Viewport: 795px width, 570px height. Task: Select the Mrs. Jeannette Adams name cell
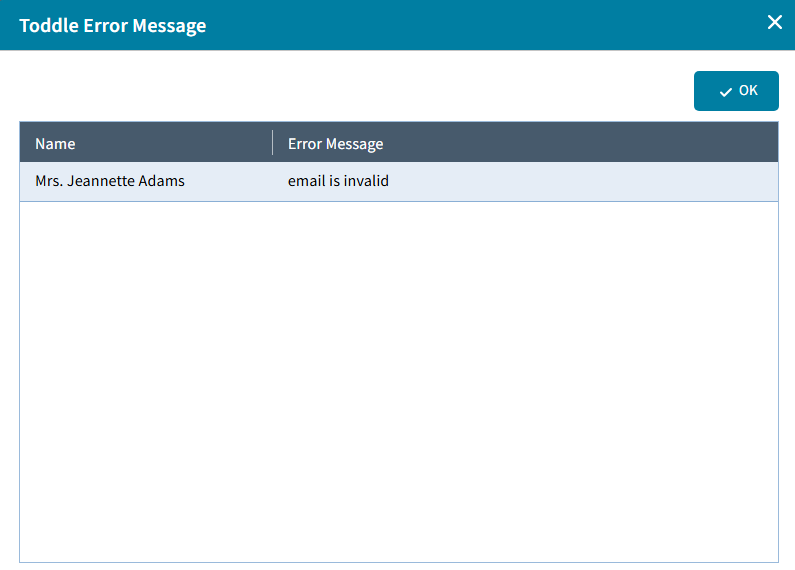click(146, 181)
